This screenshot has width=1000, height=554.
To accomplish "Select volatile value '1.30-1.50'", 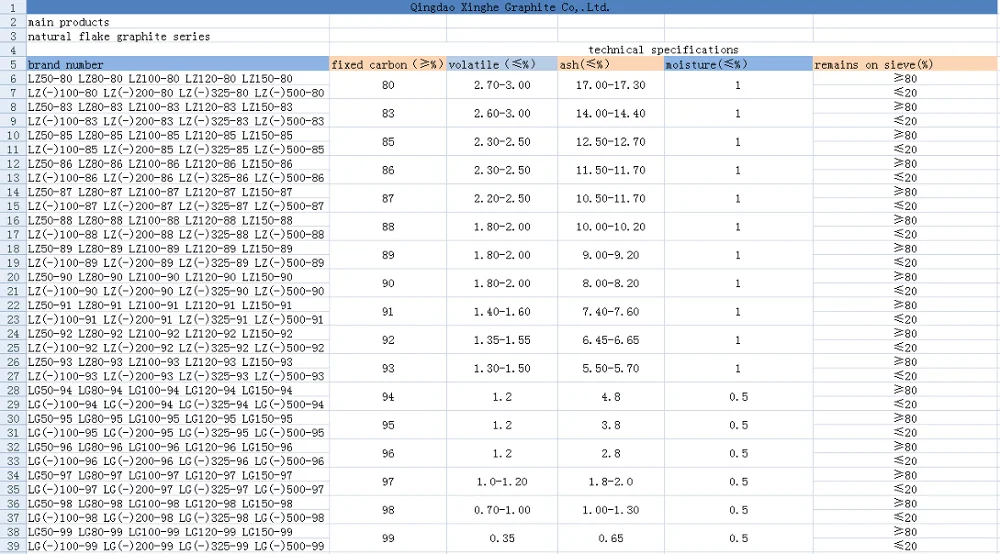I will [502, 368].
